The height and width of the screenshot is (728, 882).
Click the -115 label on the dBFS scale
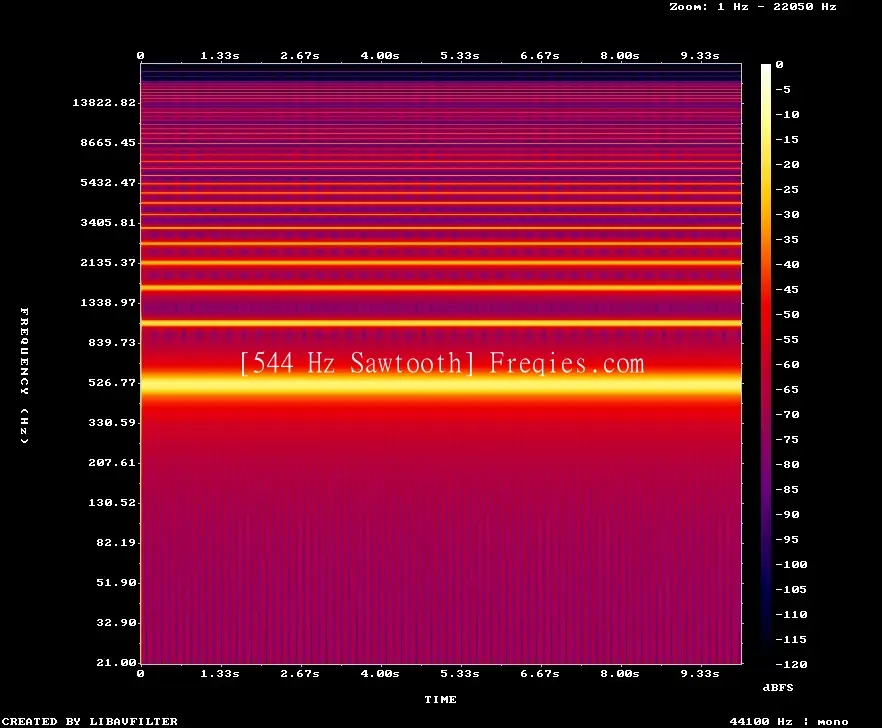click(791, 640)
